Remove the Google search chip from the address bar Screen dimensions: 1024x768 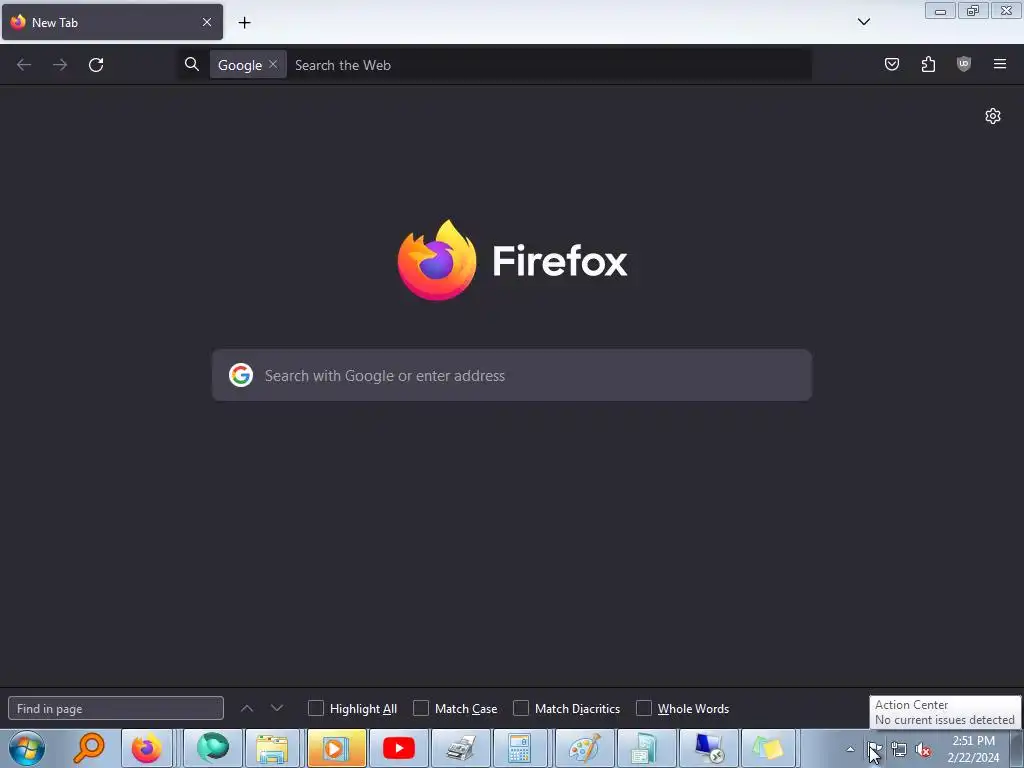pyautogui.click(x=273, y=64)
